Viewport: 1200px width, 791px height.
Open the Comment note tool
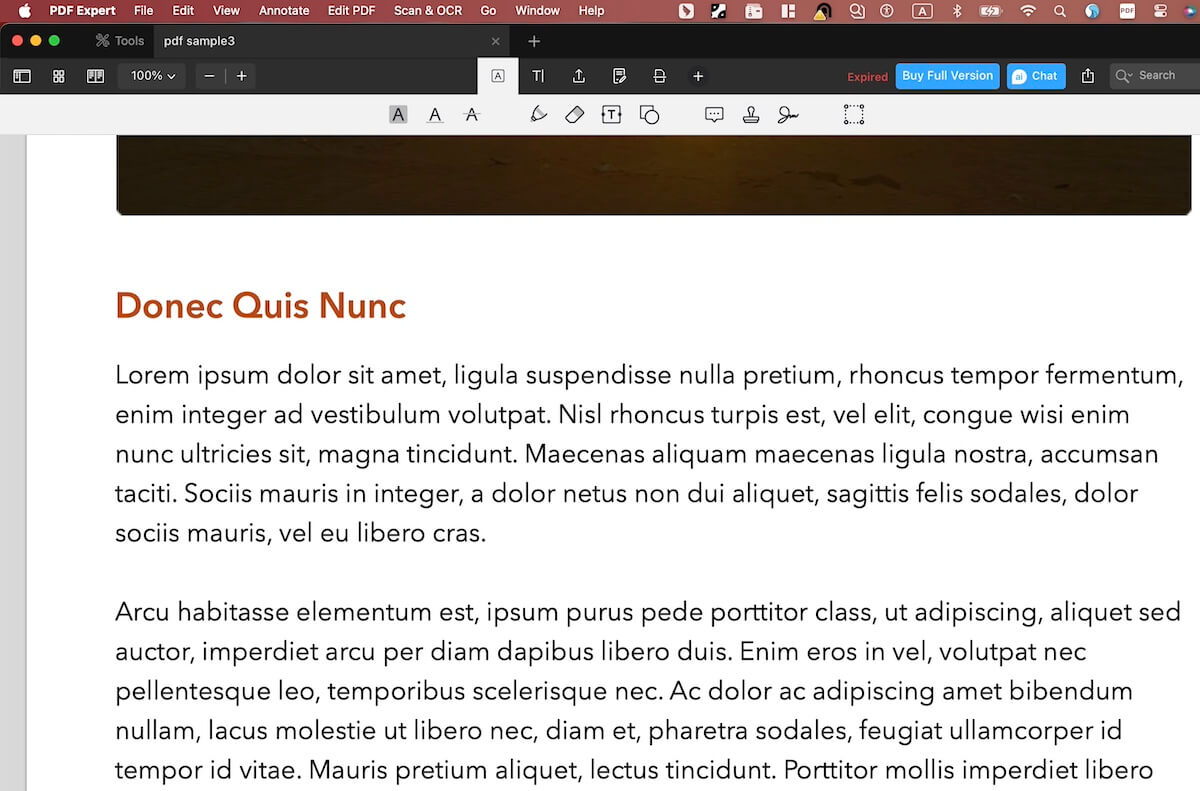pos(714,114)
